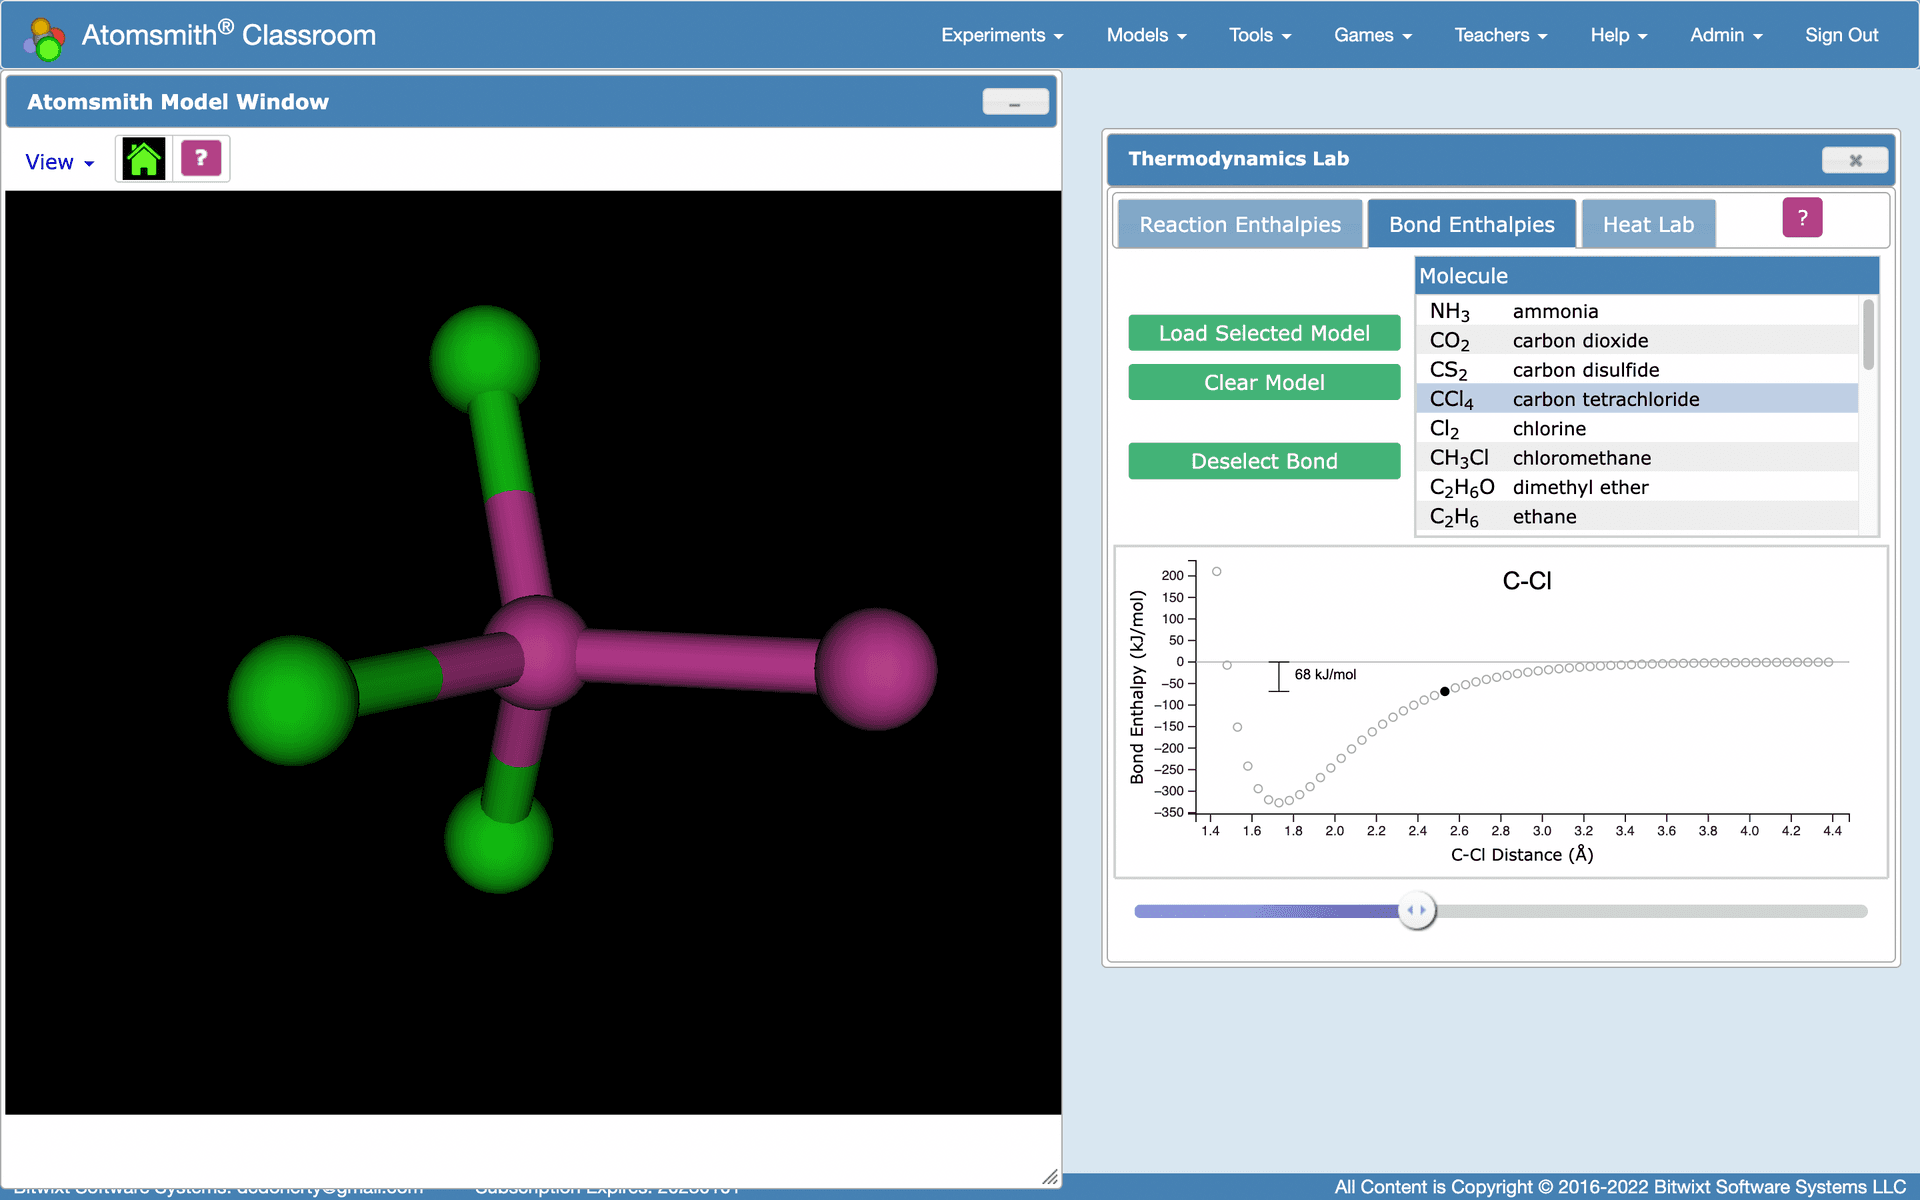Open the Models menu
Image resolution: width=1920 pixels, height=1200 pixels.
point(1146,35)
